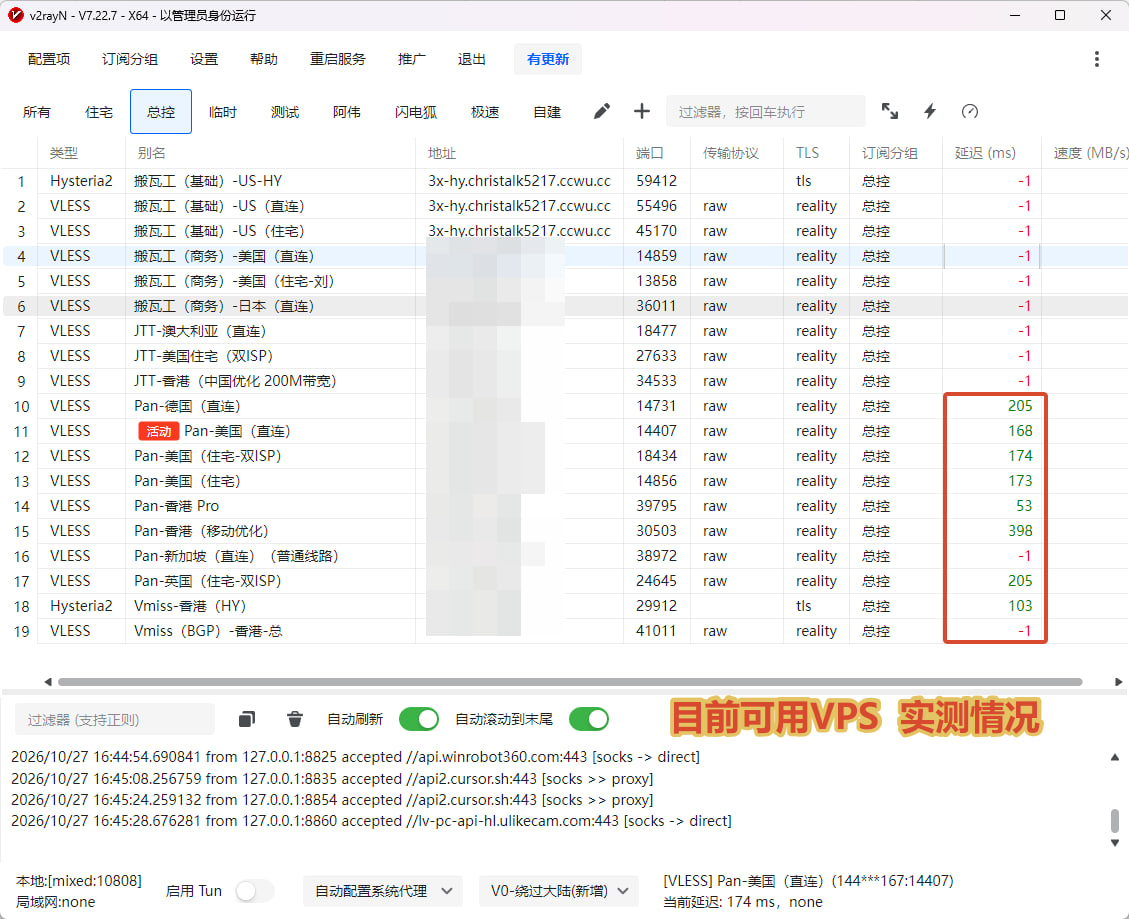Sort by the 别名 column header
Screen dimensions: 1129x919
coord(270,153)
